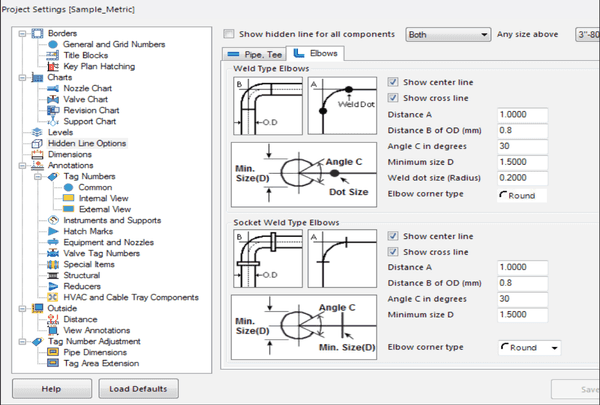Screen dimensions: 600x405
Task: Click the Key Plan Hatching icon
Action: pos(54,66)
